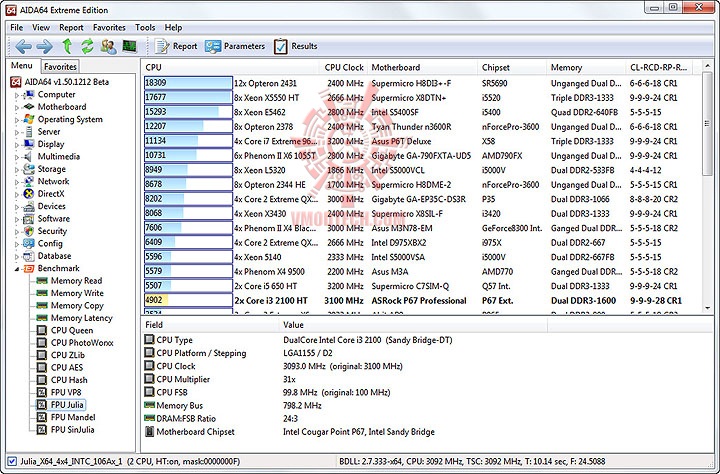Toggle the checkbox in the status bar
This screenshot has height=474, width=720.
point(12,461)
